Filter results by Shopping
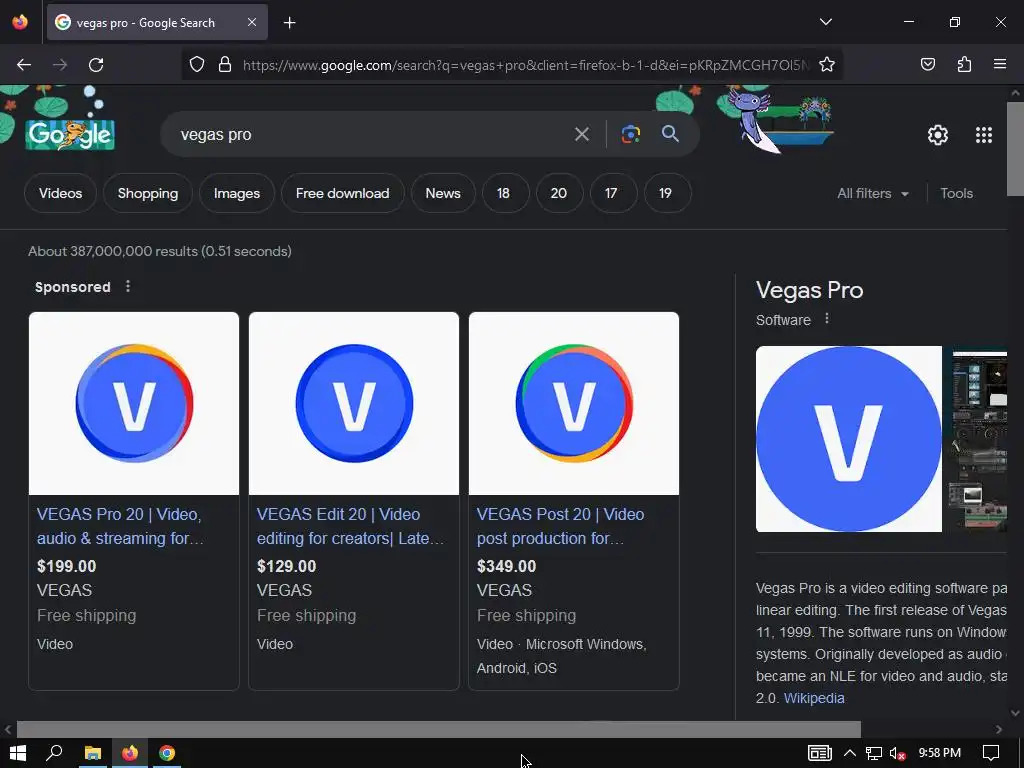This screenshot has height=768, width=1024. pyautogui.click(x=148, y=193)
